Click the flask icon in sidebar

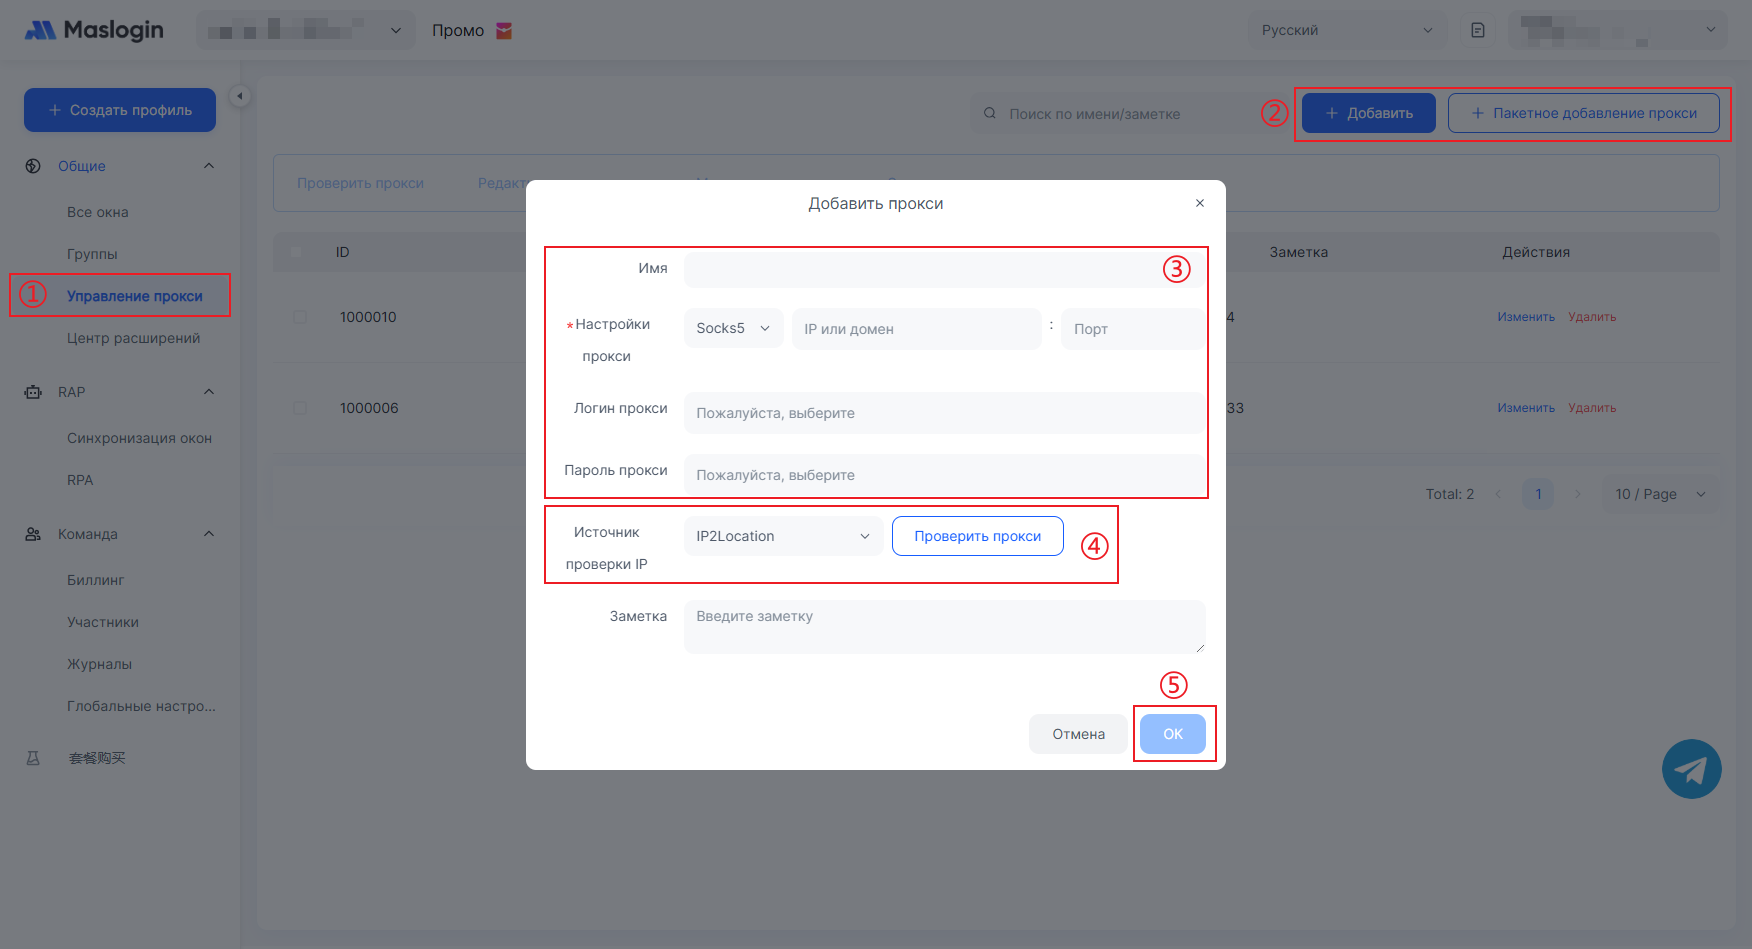click(x=33, y=758)
